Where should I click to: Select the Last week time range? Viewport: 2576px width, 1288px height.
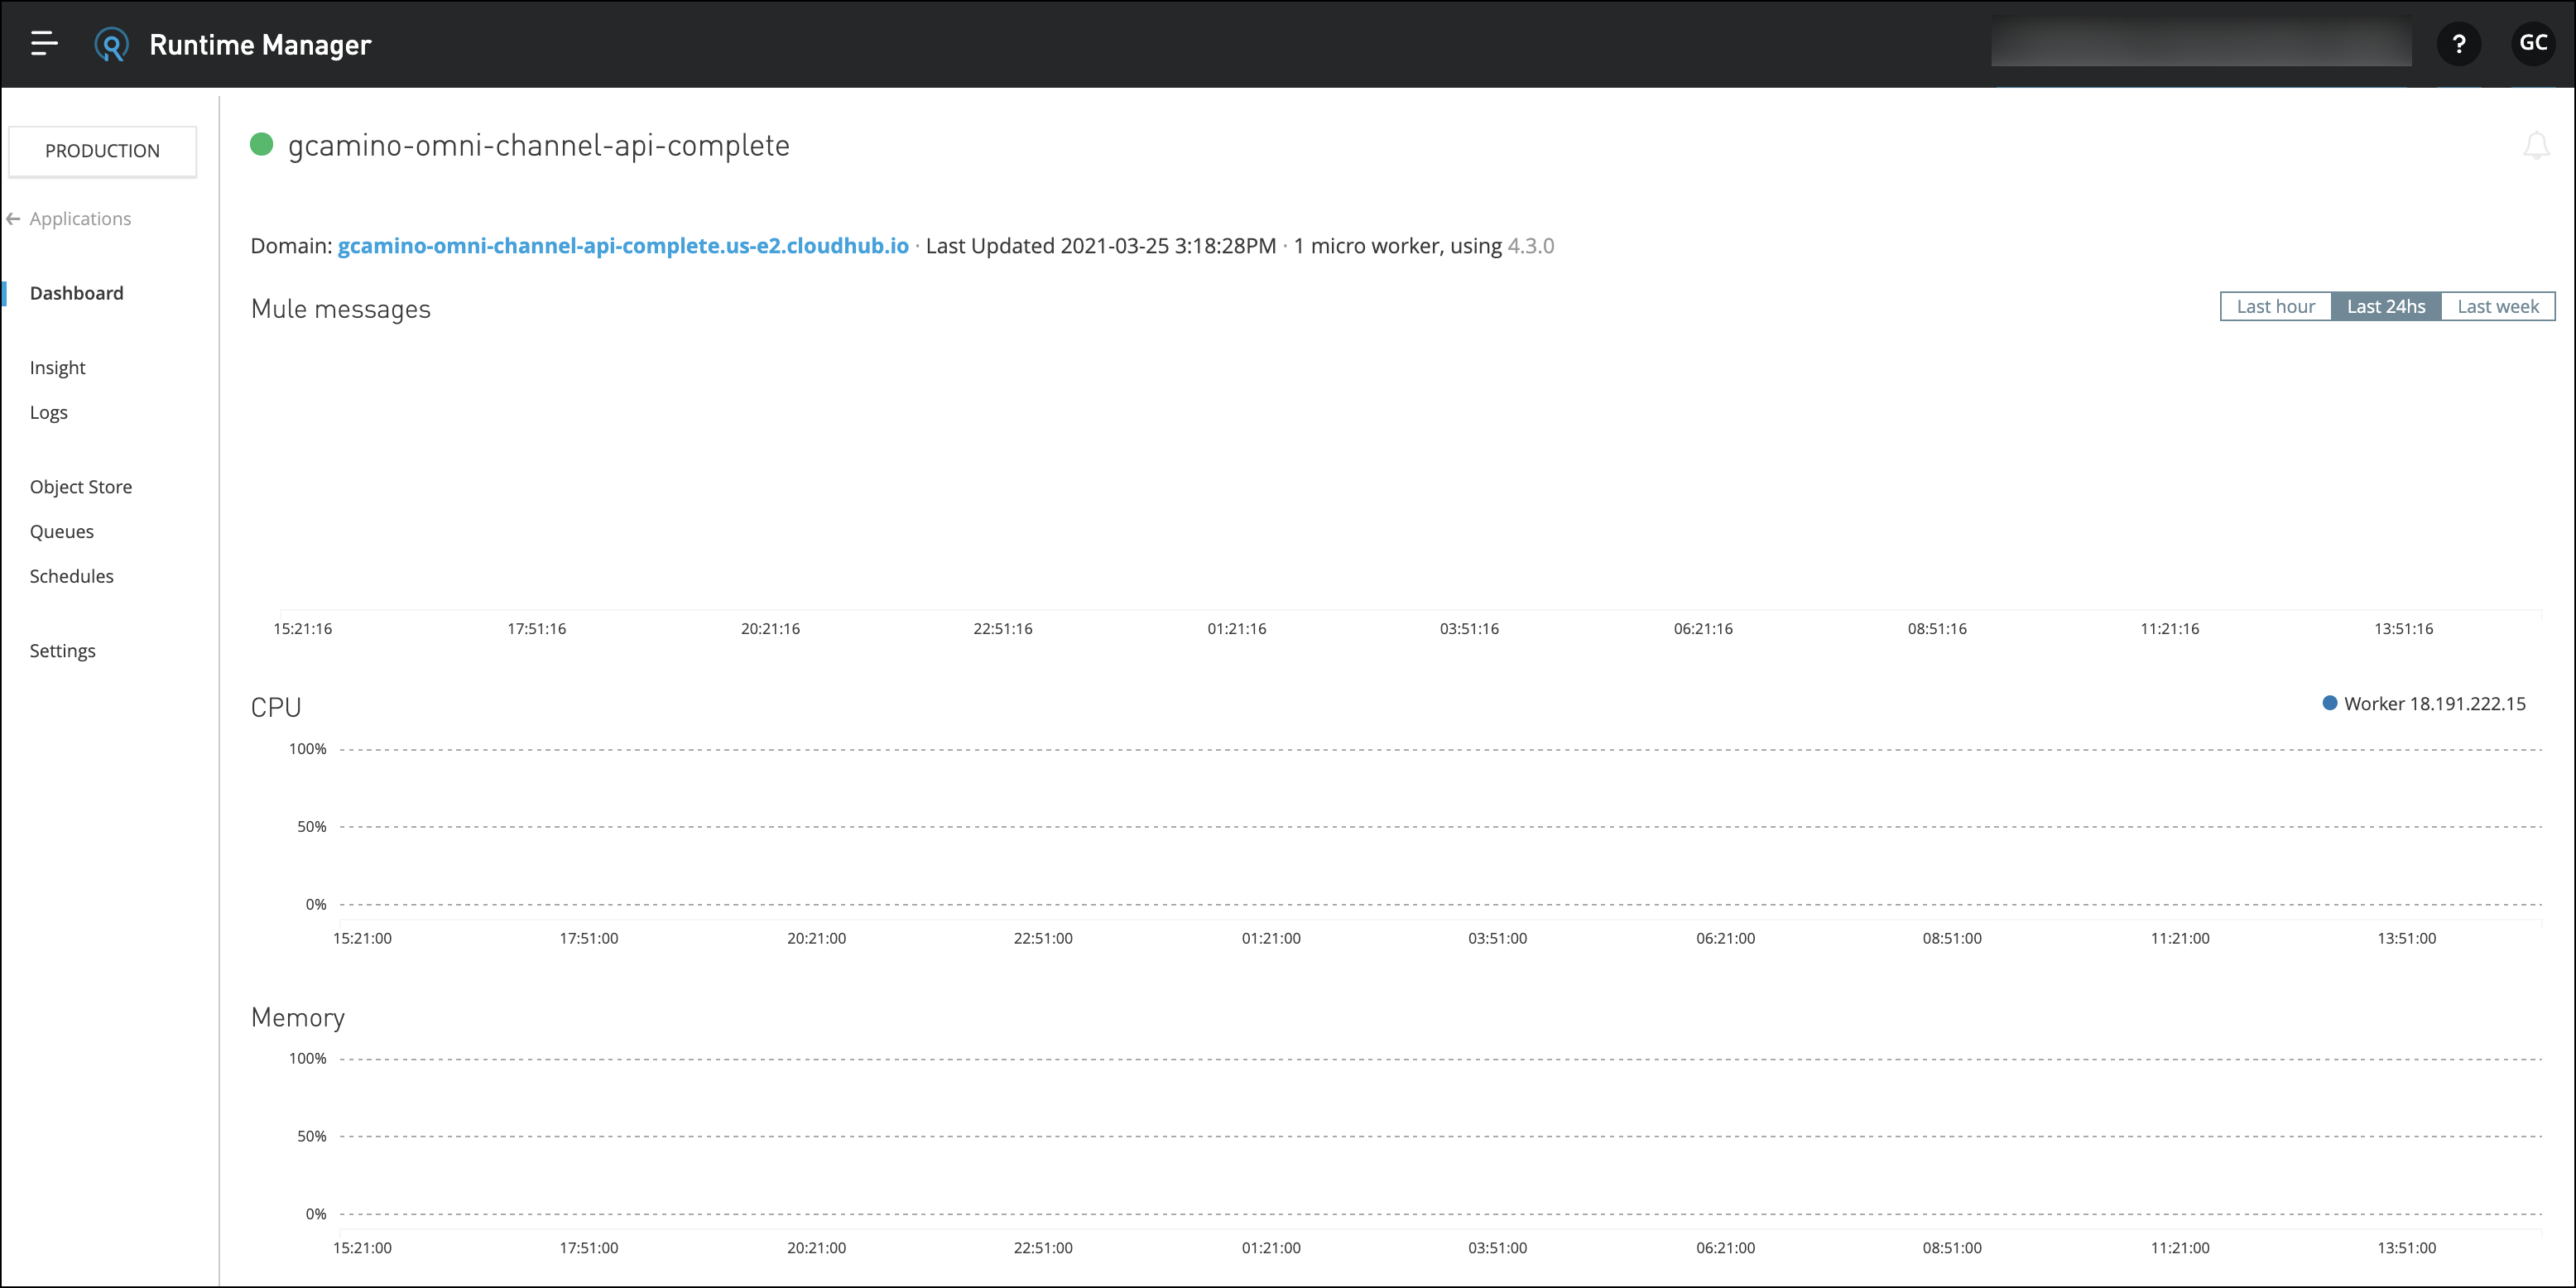click(2498, 307)
